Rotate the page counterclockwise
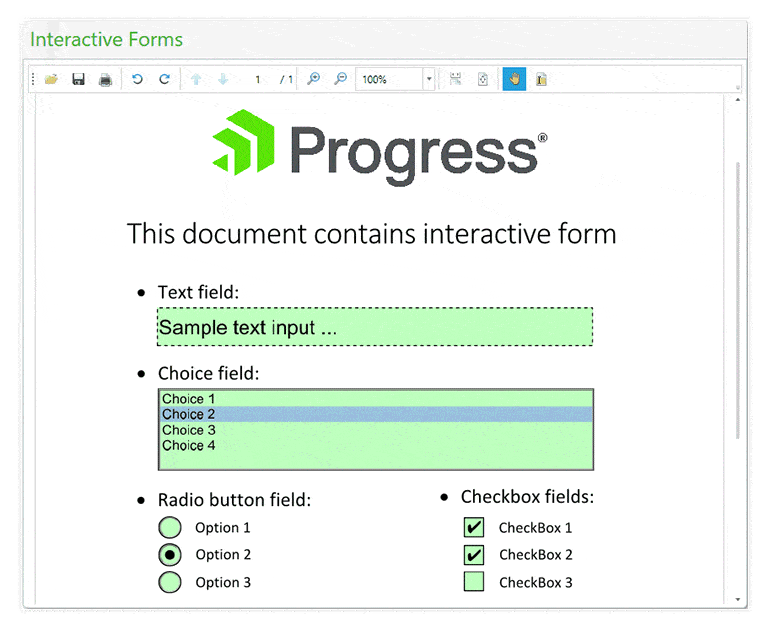This screenshot has width=770, height=630. coord(137,79)
